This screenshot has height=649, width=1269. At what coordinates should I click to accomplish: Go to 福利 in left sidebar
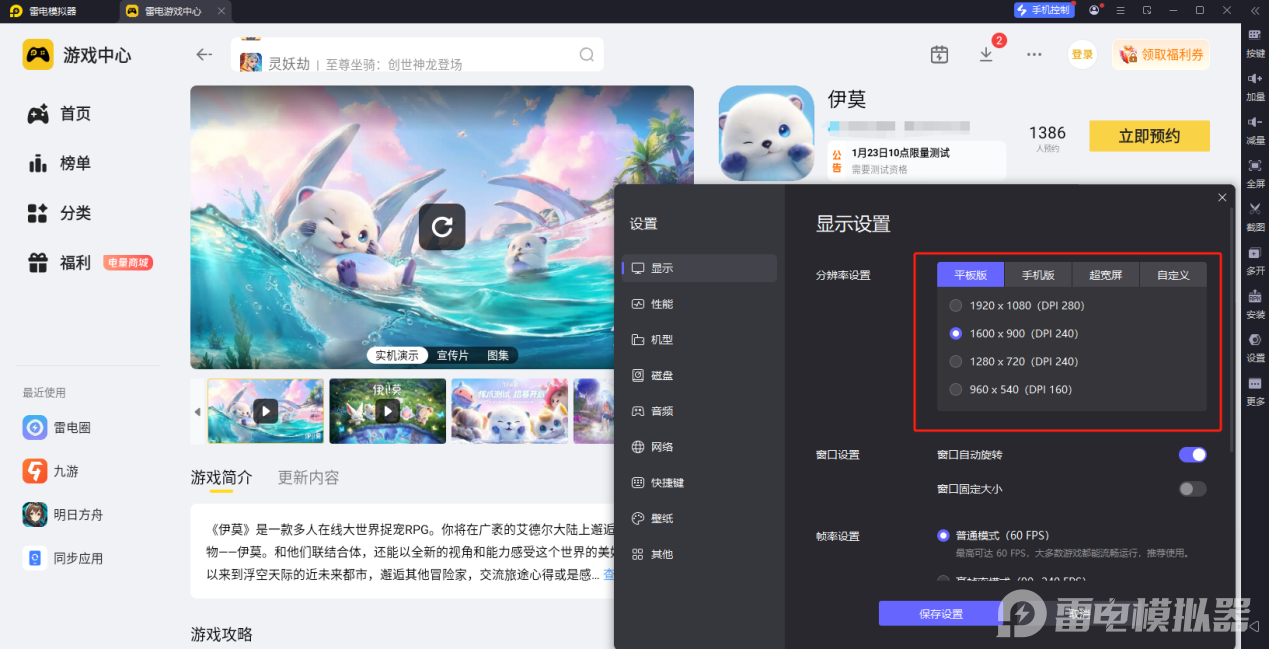tap(59, 263)
